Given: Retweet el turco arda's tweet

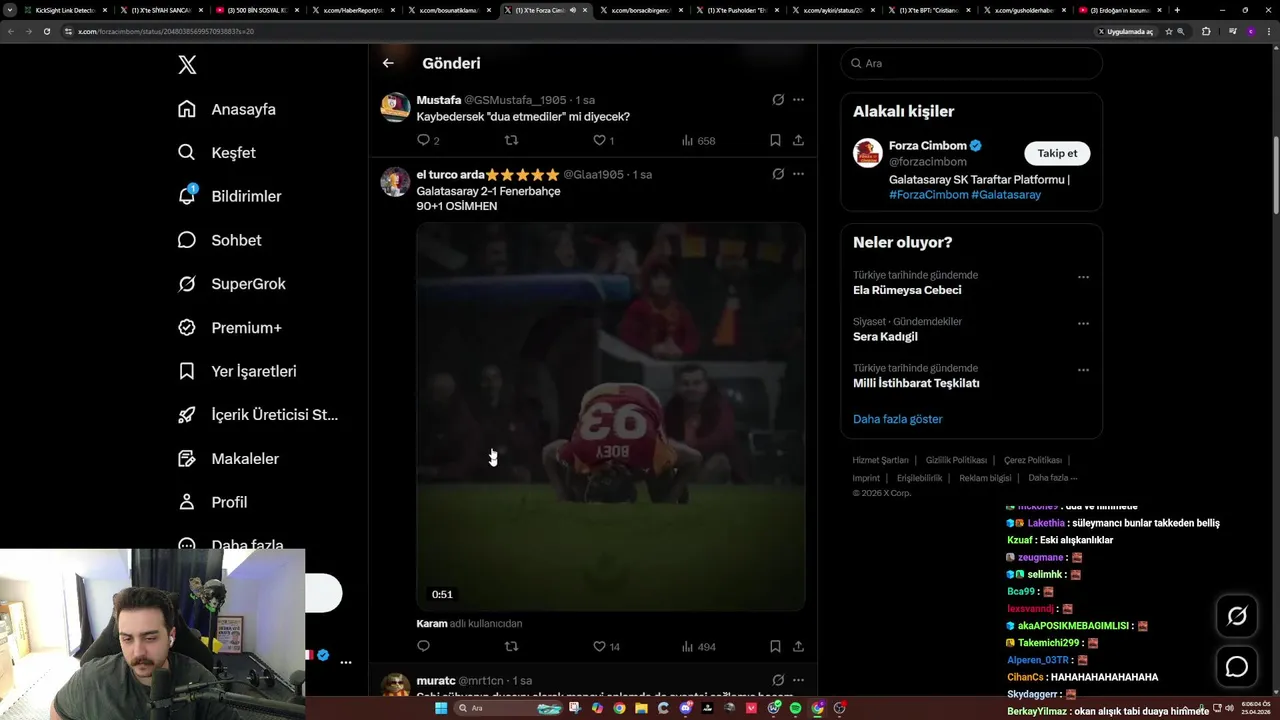Looking at the screenshot, I should 511,646.
